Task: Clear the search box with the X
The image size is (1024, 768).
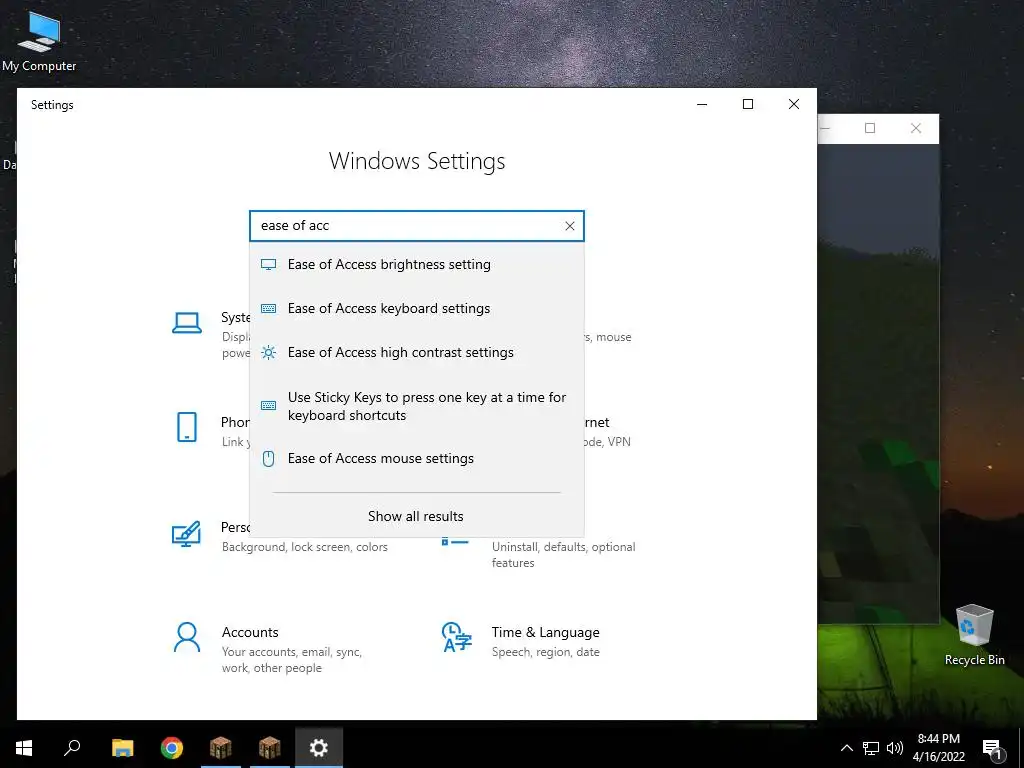Action: click(x=569, y=226)
